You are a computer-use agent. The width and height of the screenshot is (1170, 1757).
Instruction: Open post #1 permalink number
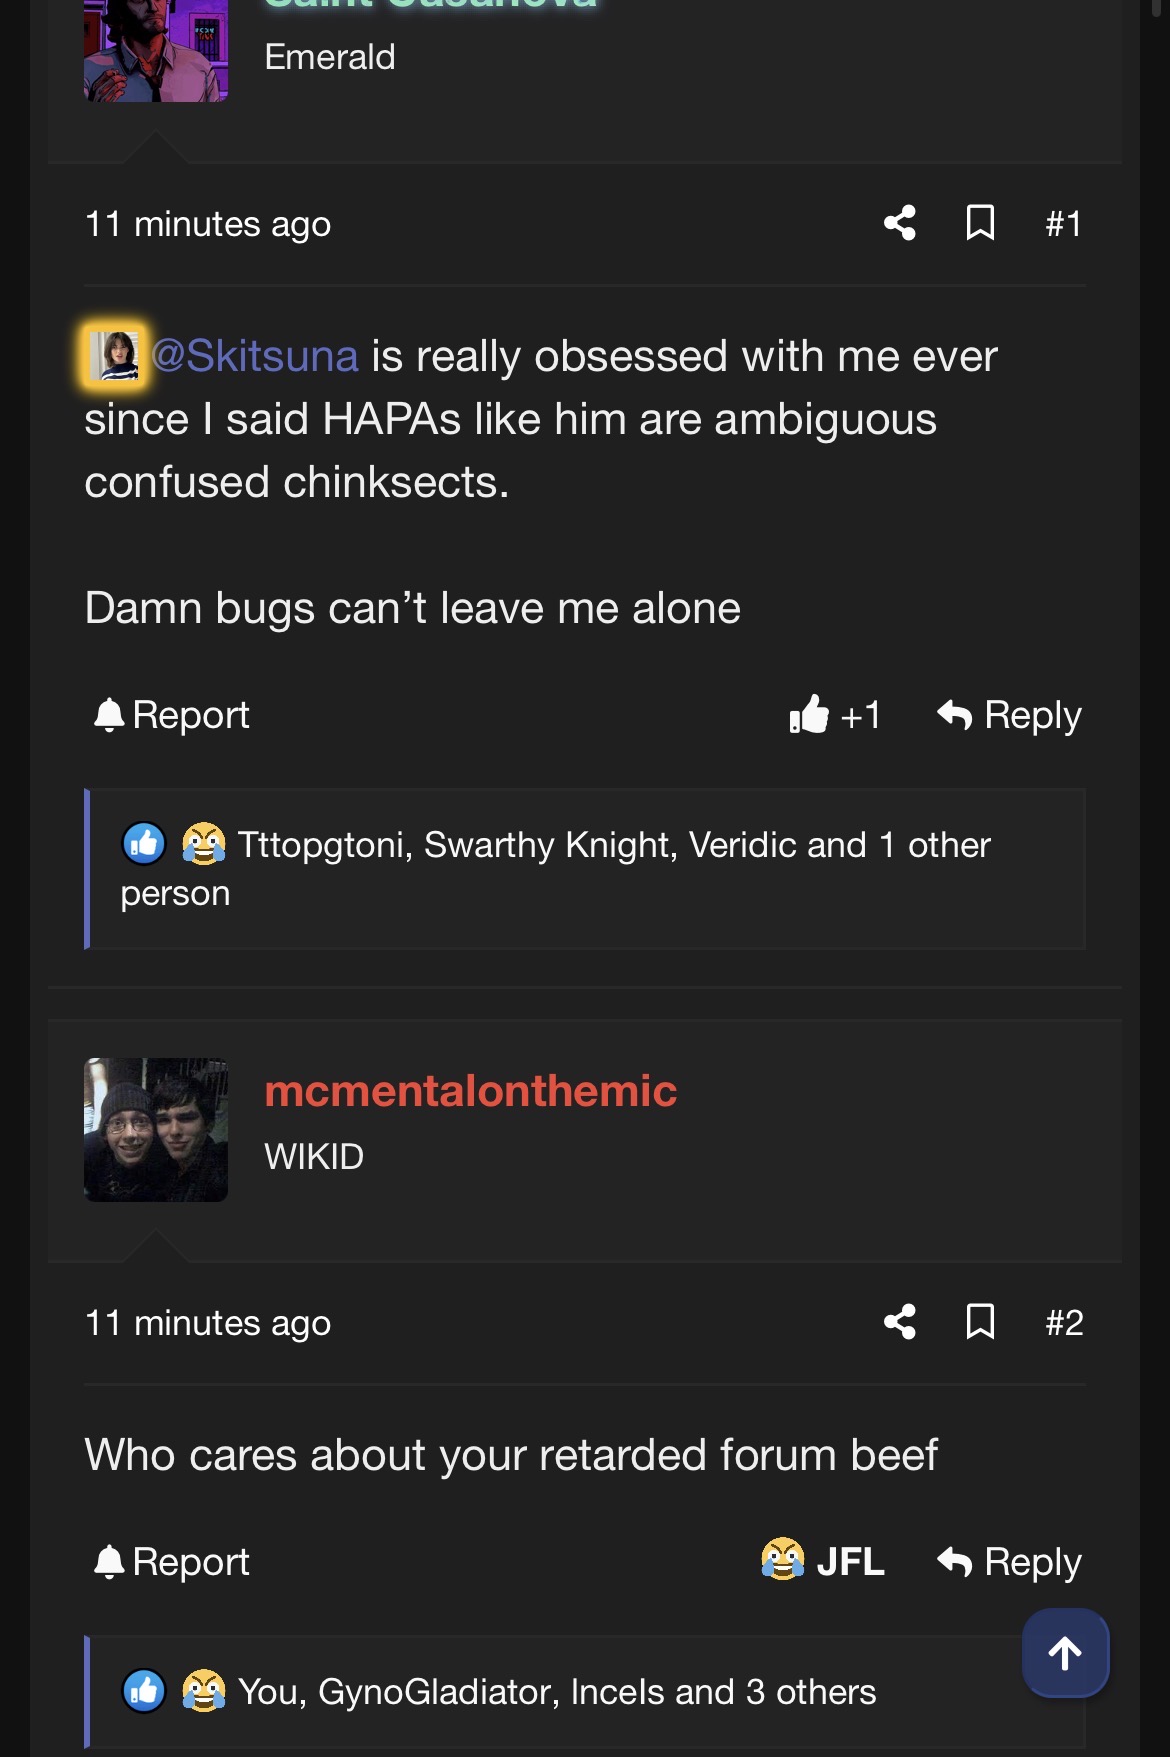(x=1063, y=223)
